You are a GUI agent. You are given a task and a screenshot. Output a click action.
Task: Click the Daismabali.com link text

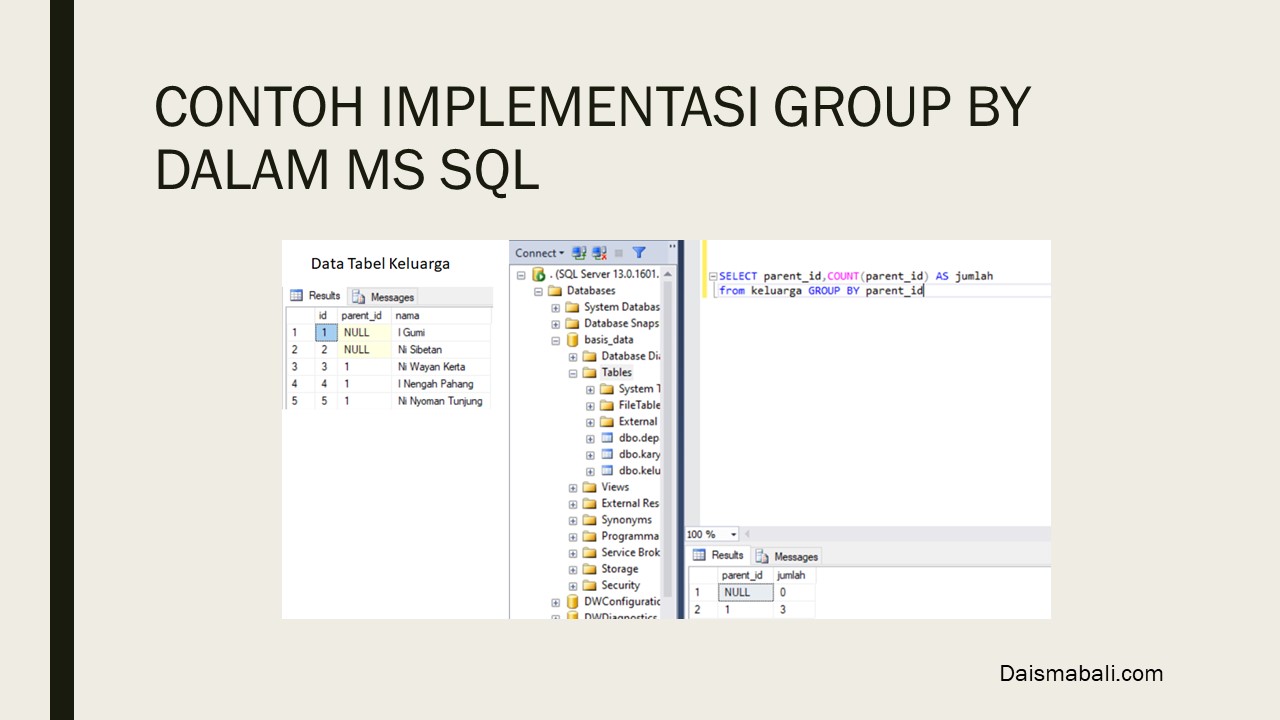[x=1081, y=674]
